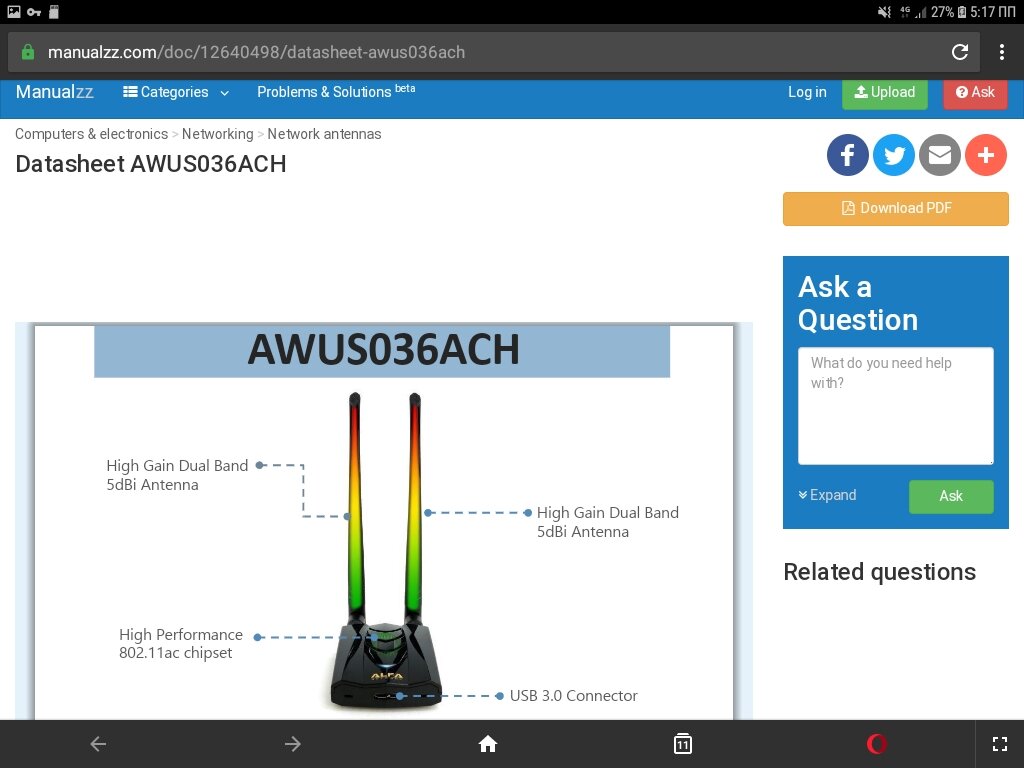
Task: Expand the Categories dropdown chevron
Action: [224, 93]
